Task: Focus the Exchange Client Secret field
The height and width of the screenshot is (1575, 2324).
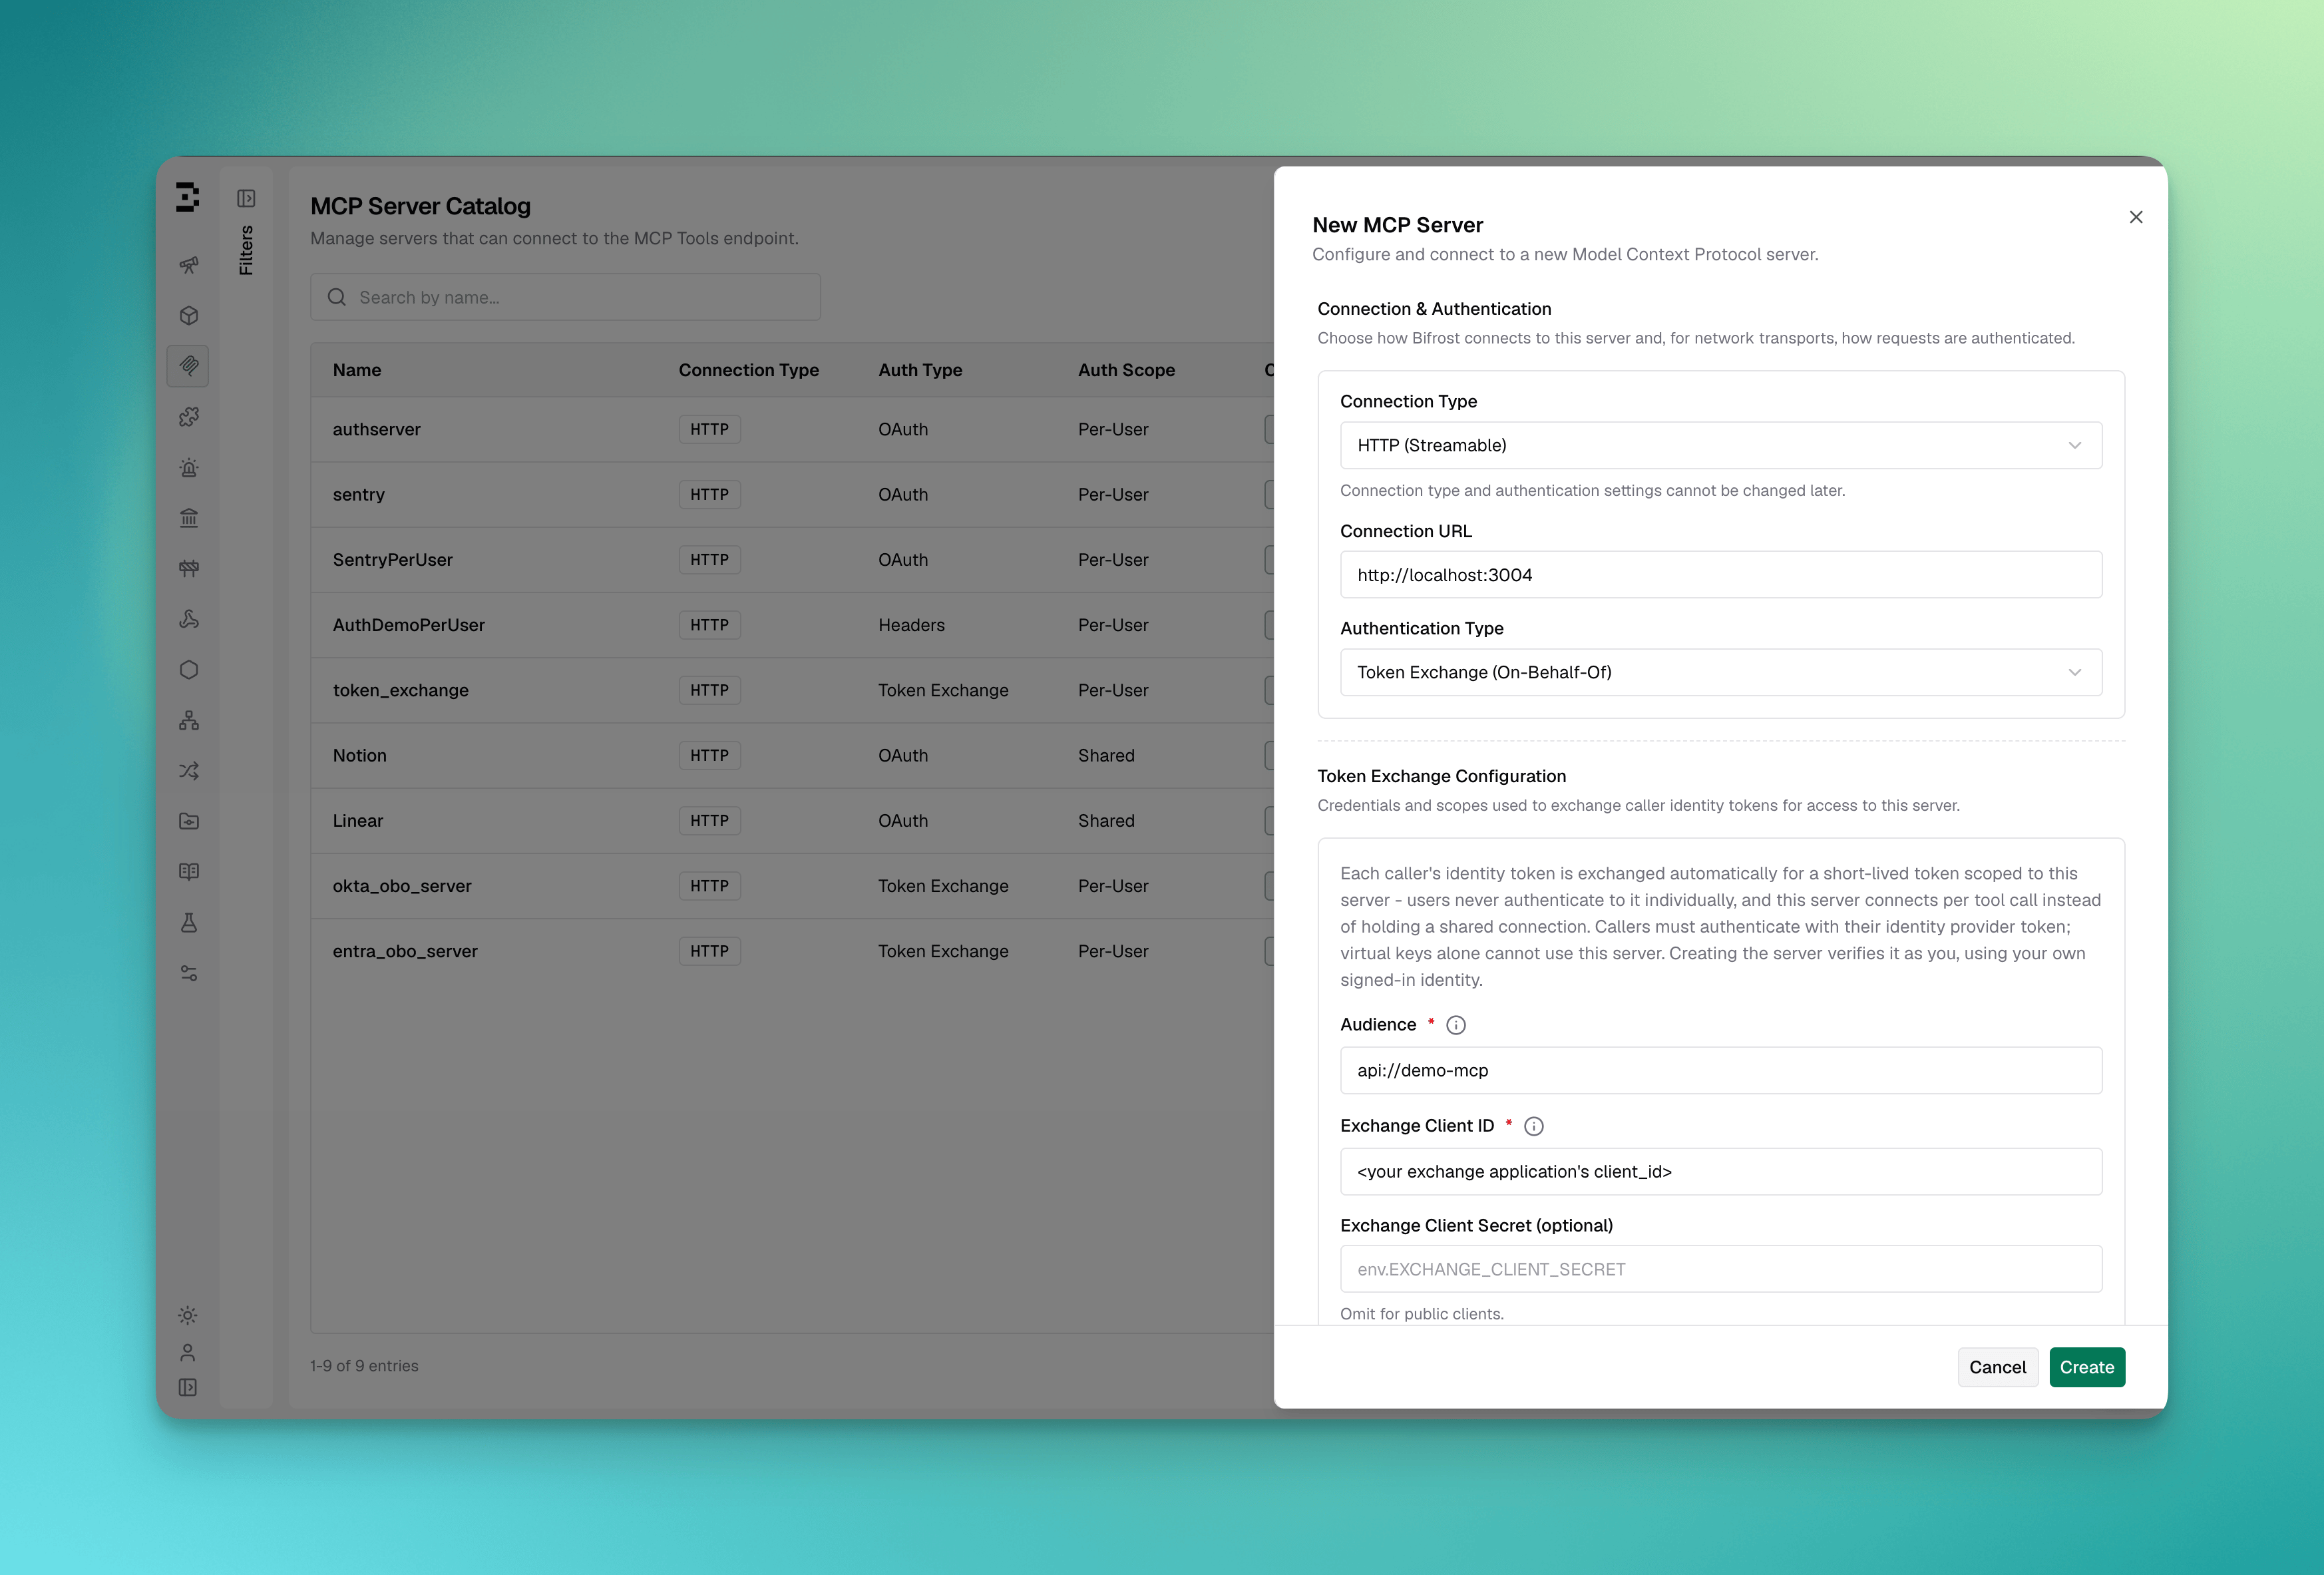Action: [1721, 1269]
